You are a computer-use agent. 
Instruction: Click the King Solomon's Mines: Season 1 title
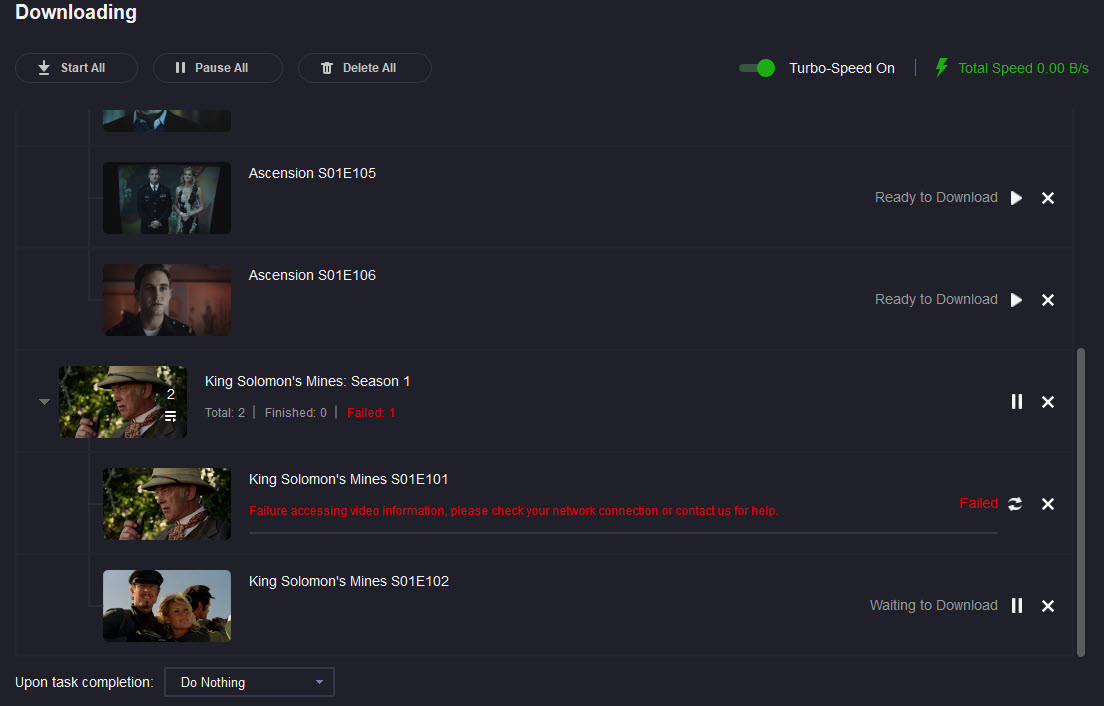click(x=308, y=381)
